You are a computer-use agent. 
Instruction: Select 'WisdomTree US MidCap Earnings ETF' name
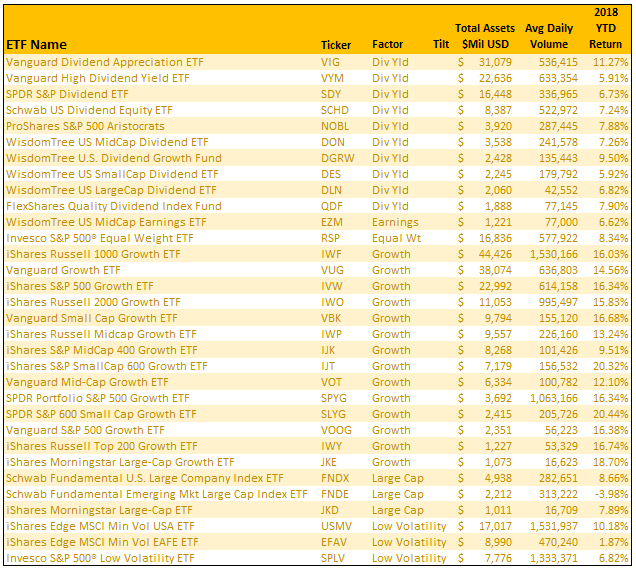106,222
